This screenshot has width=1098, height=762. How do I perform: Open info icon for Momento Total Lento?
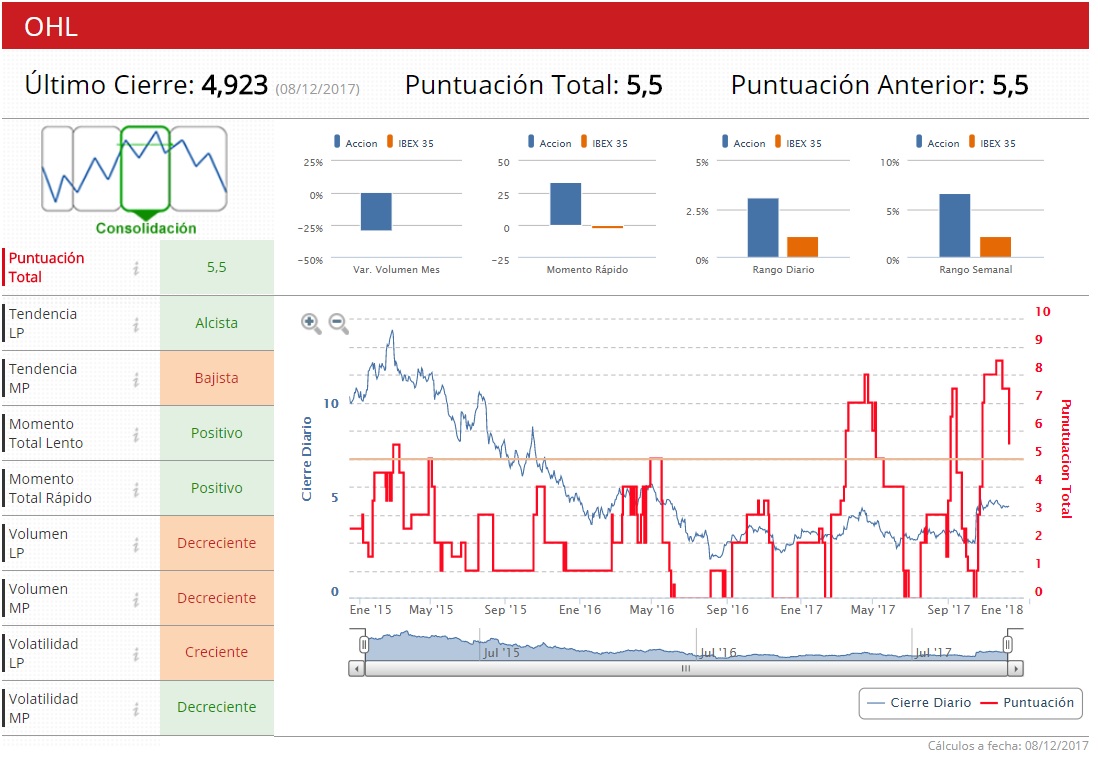(x=137, y=434)
